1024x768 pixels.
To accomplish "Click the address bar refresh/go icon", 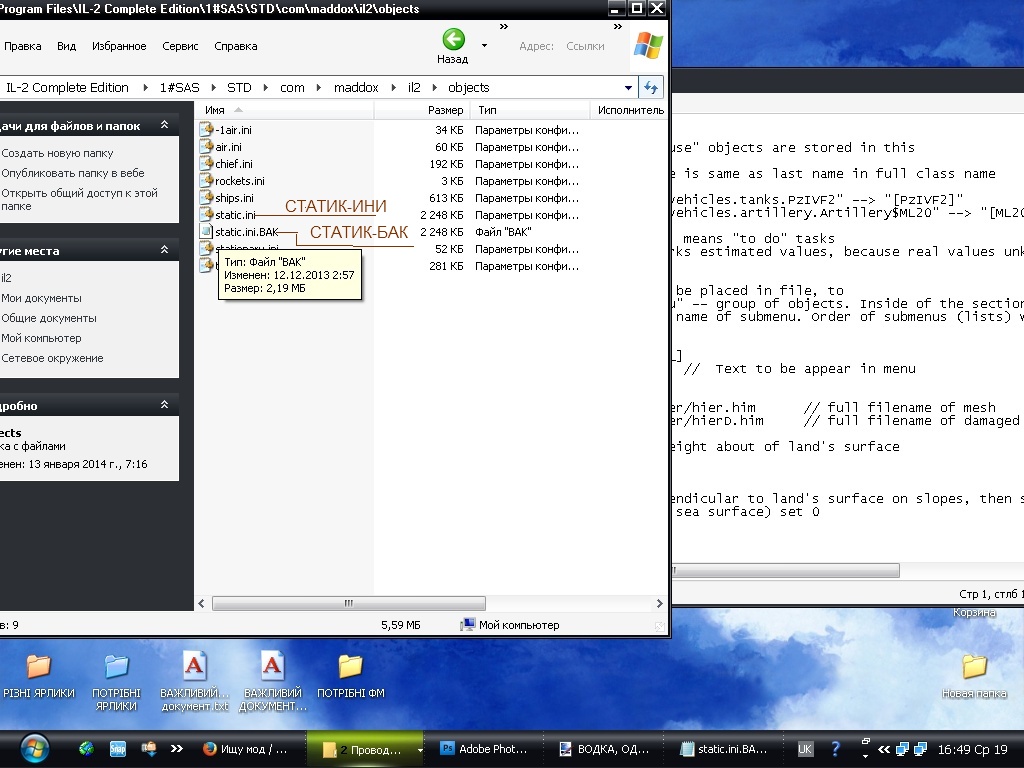I will coord(651,87).
